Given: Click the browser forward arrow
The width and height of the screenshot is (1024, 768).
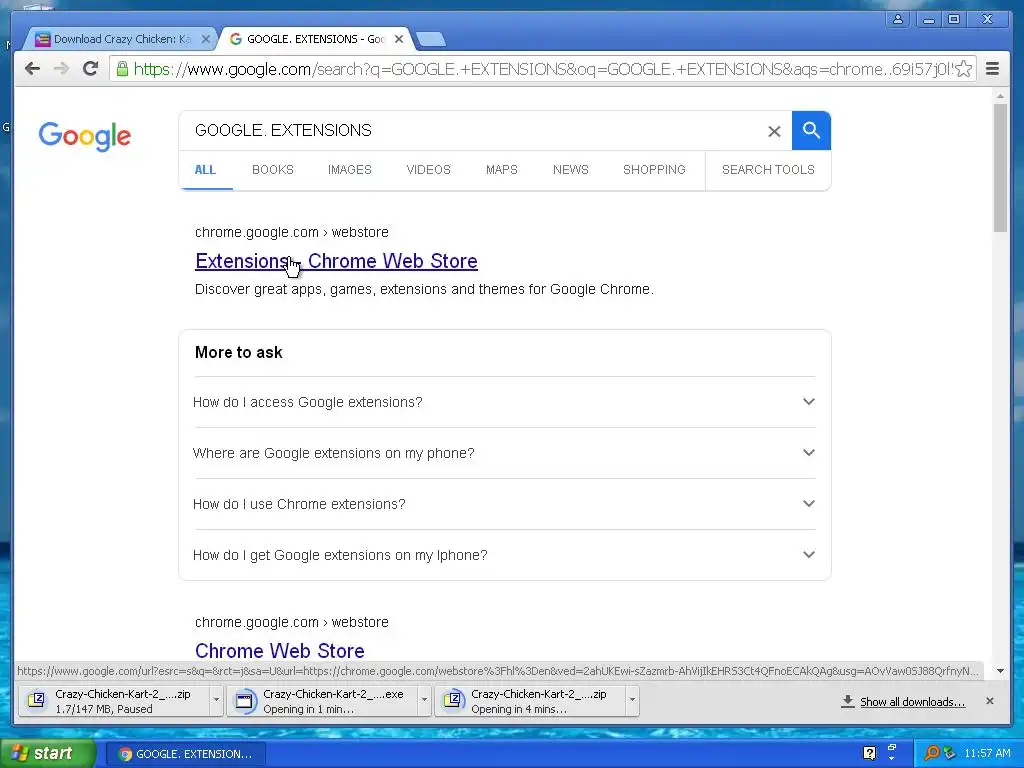Looking at the screenshot, I should 61,69.
